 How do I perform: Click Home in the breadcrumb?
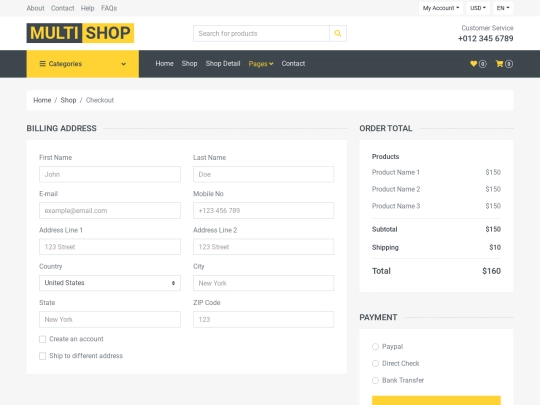[x=42, y=100]
